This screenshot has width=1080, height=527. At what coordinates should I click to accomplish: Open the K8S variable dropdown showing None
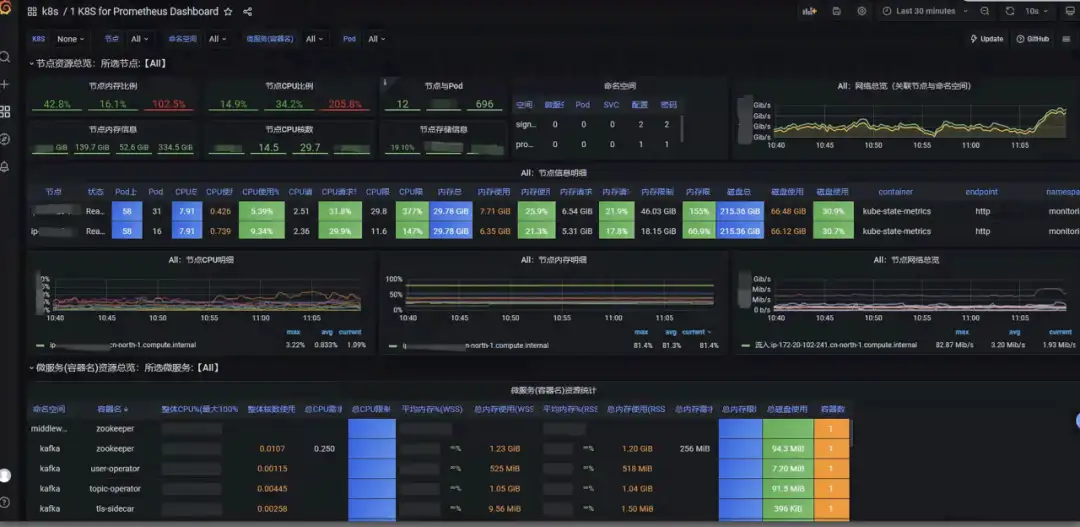70,39
